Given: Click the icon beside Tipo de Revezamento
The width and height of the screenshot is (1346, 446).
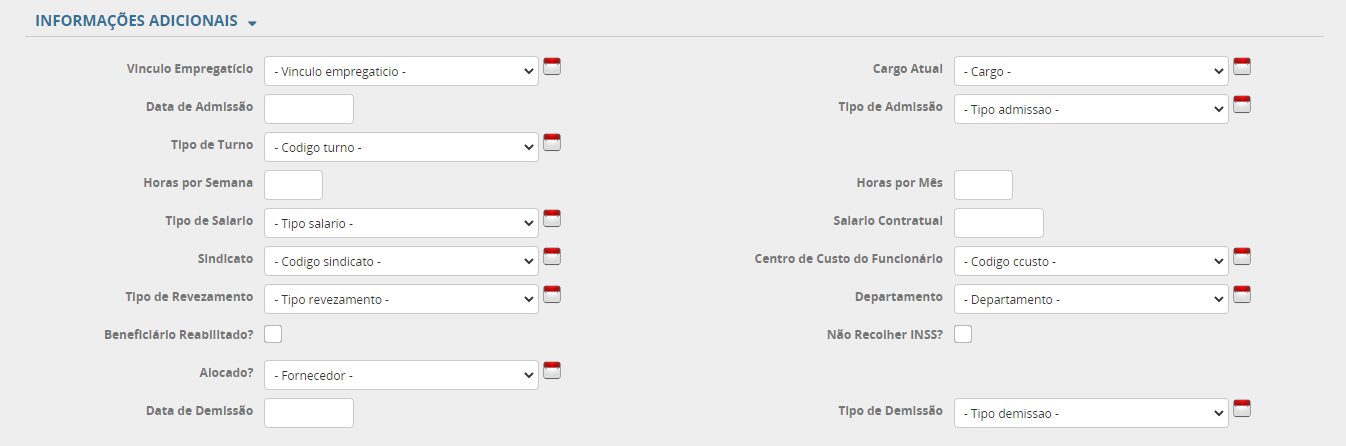Looking at the screenshot, I should 552,295.
